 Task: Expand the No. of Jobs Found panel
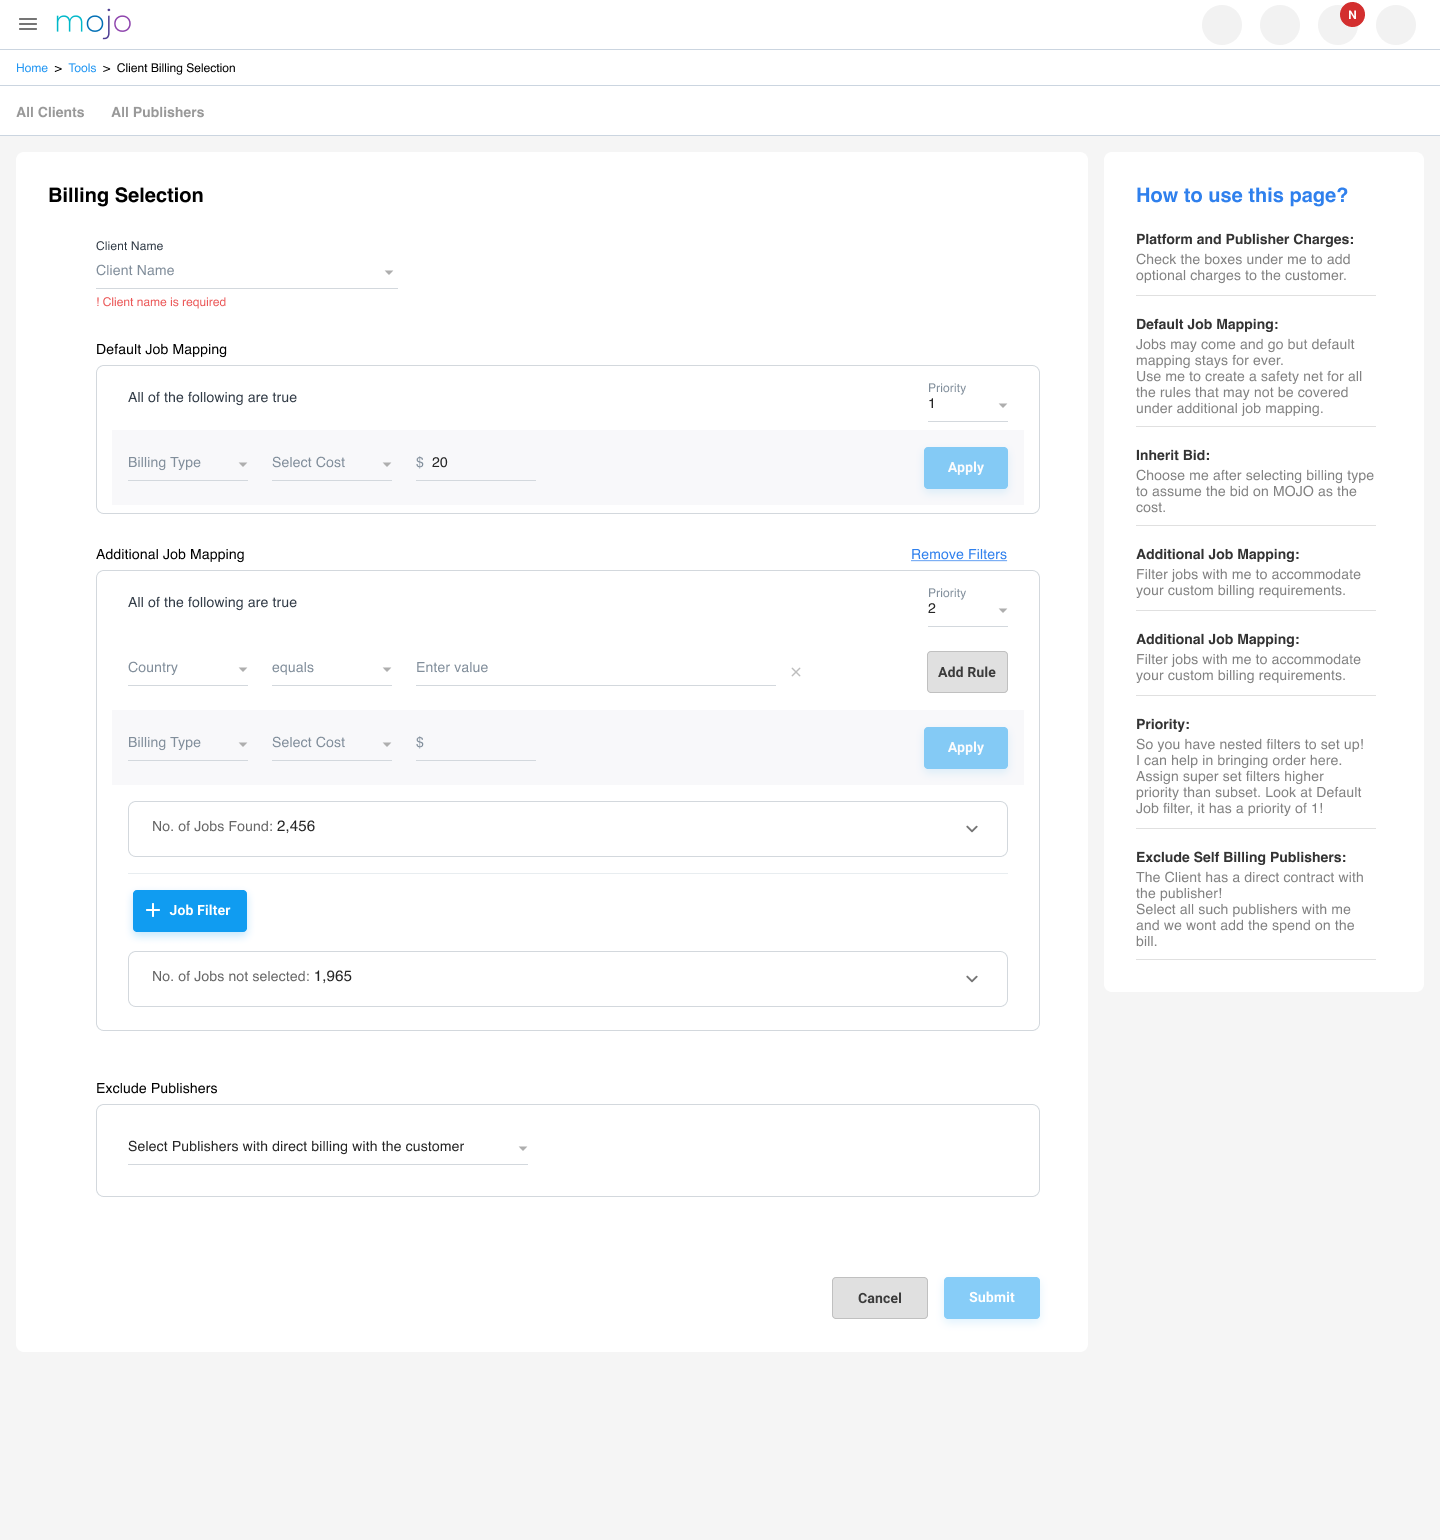[971, 829]
